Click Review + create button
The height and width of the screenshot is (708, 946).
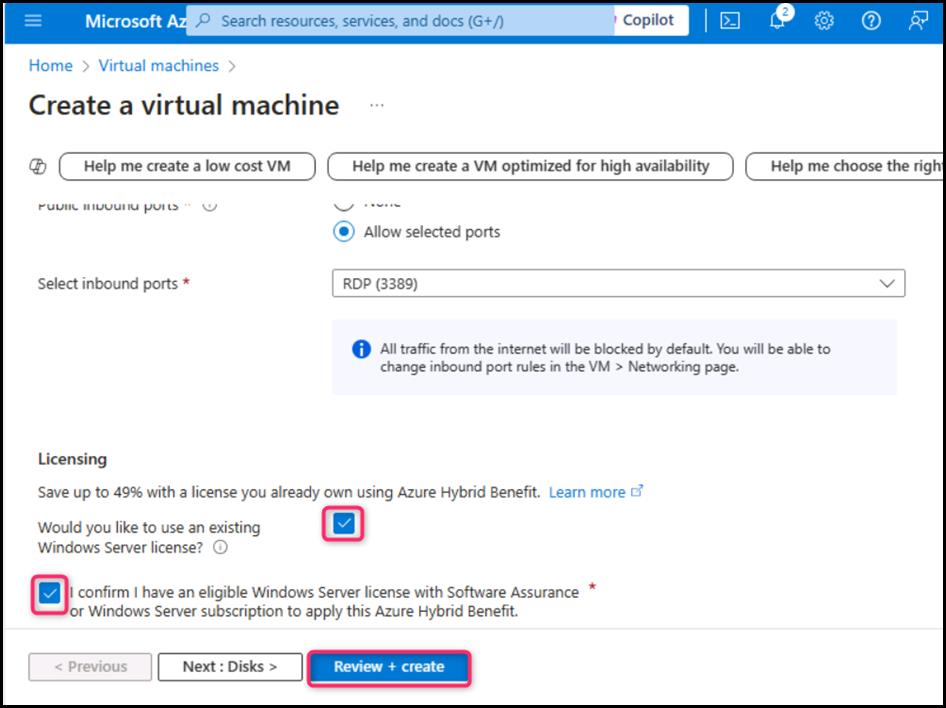389,667
